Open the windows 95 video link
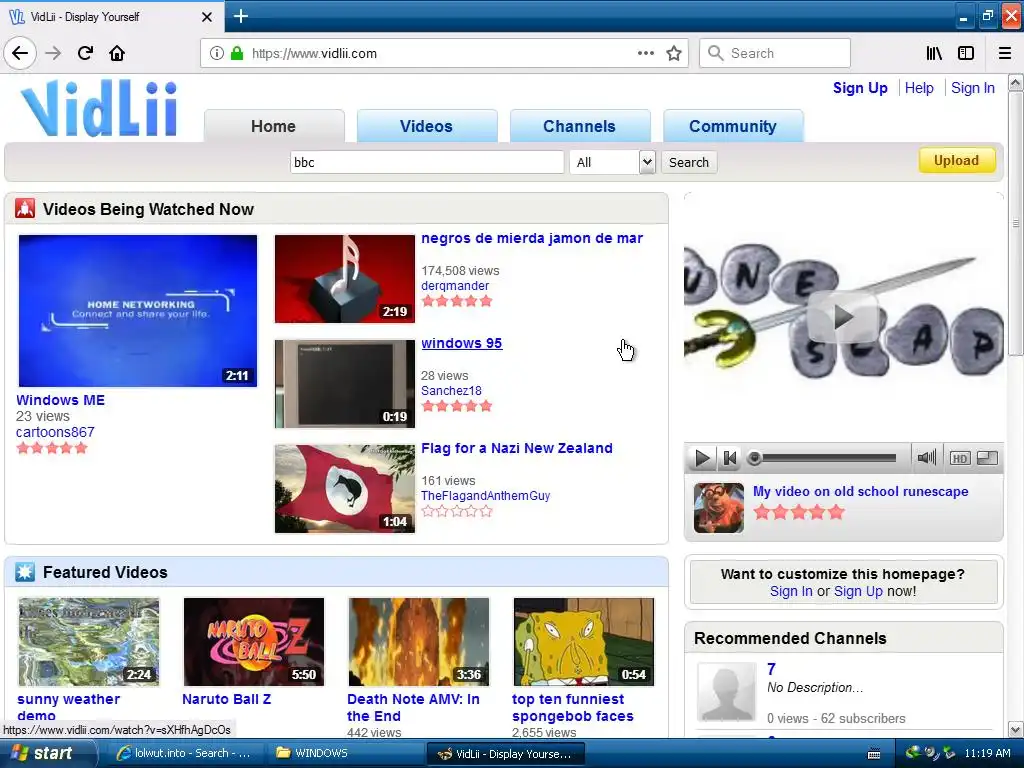The height and width of the screenshot is (768, 1024). [462, 344]
